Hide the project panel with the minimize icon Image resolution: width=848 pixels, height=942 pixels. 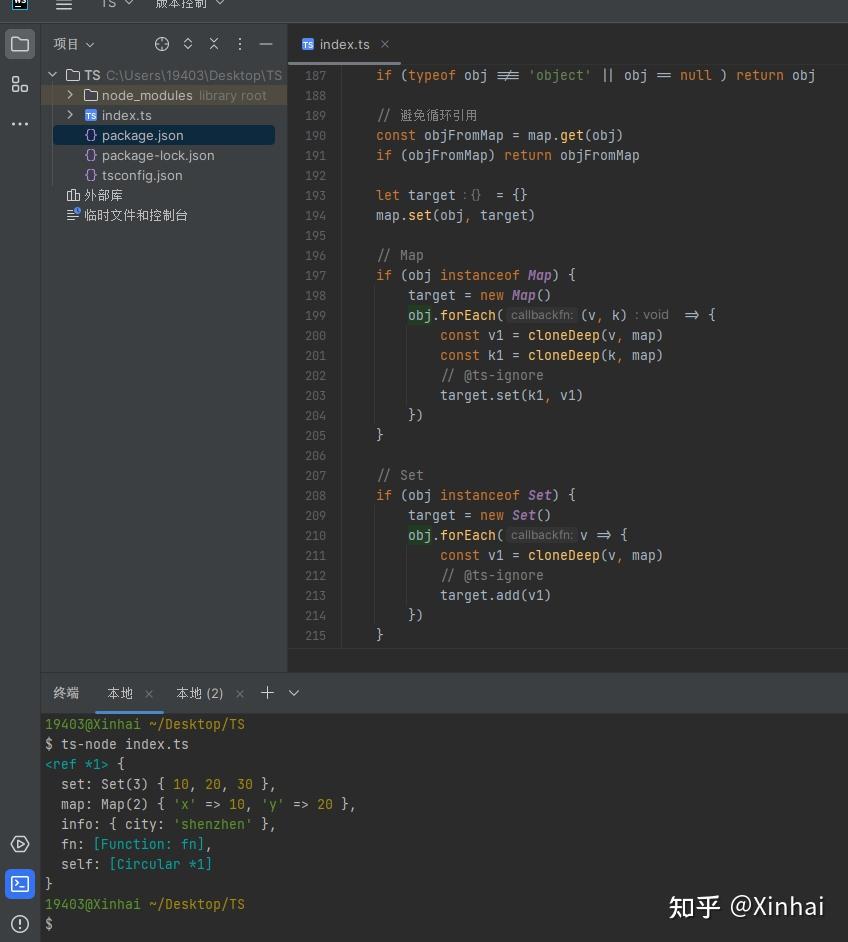point(266,44)
